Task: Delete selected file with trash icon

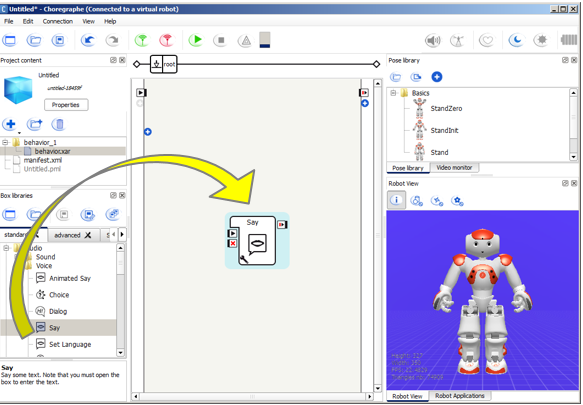Action: 58,124
